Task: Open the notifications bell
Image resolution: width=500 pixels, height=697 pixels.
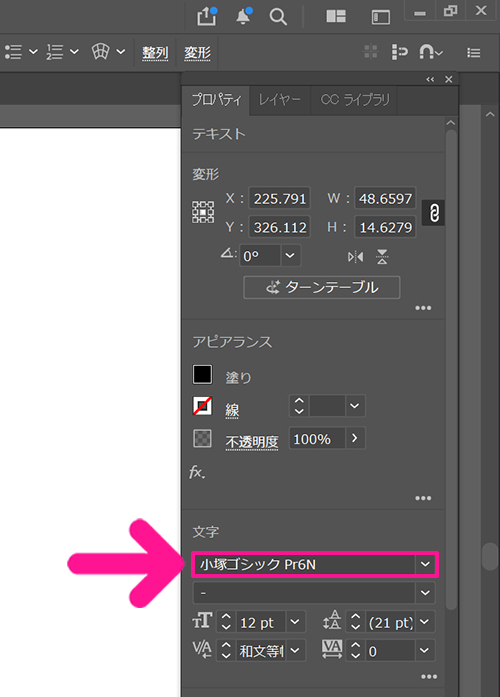Action: click(x=243, y=16)
